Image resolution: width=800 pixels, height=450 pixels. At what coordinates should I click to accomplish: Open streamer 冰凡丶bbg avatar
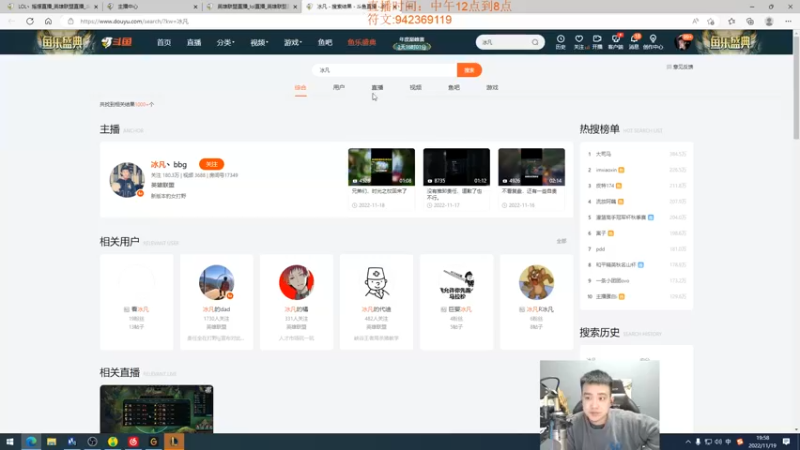point(127,180)
